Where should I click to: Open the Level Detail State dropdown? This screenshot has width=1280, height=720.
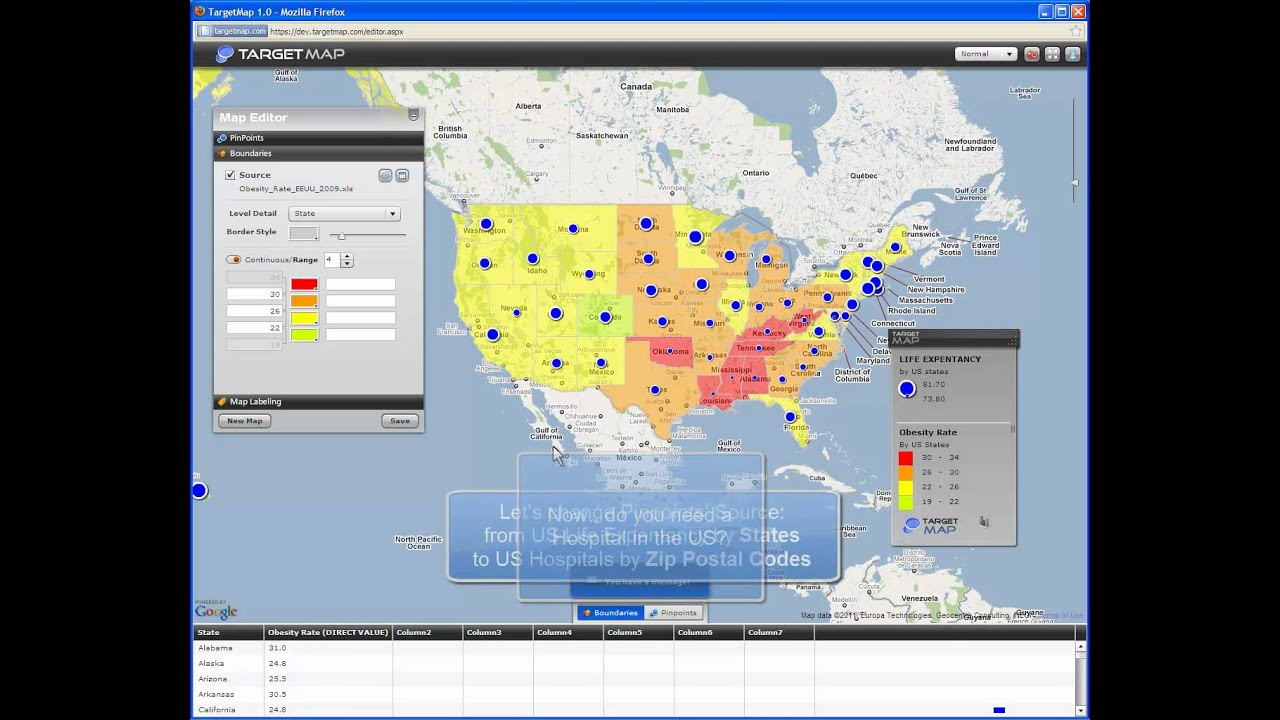tap(344, 213)
